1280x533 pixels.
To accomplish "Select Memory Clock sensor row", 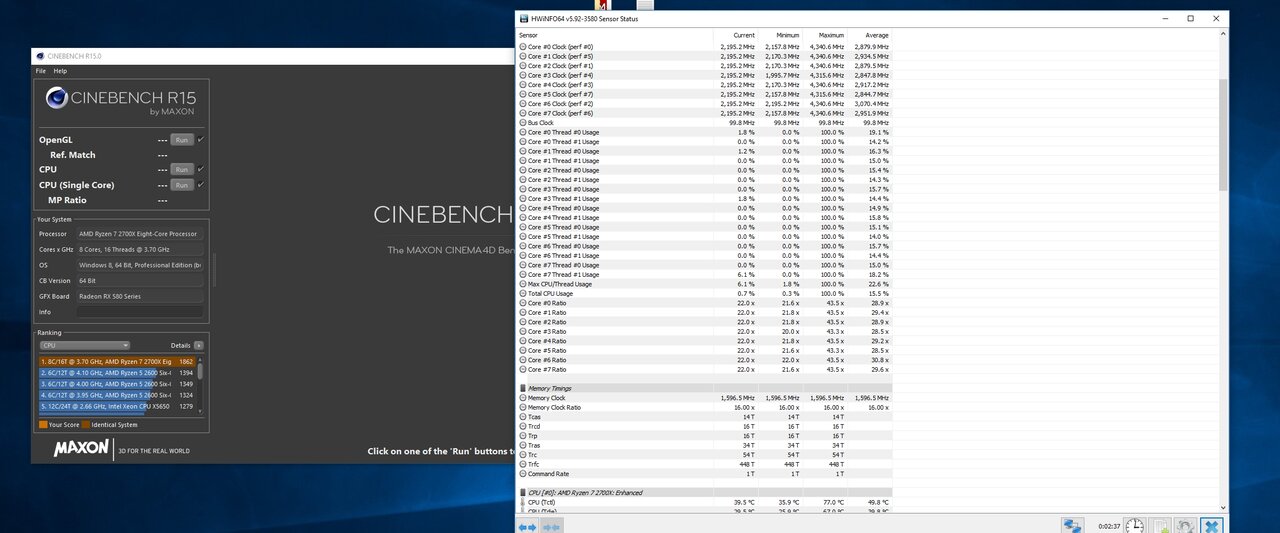I will pos(704,398).
